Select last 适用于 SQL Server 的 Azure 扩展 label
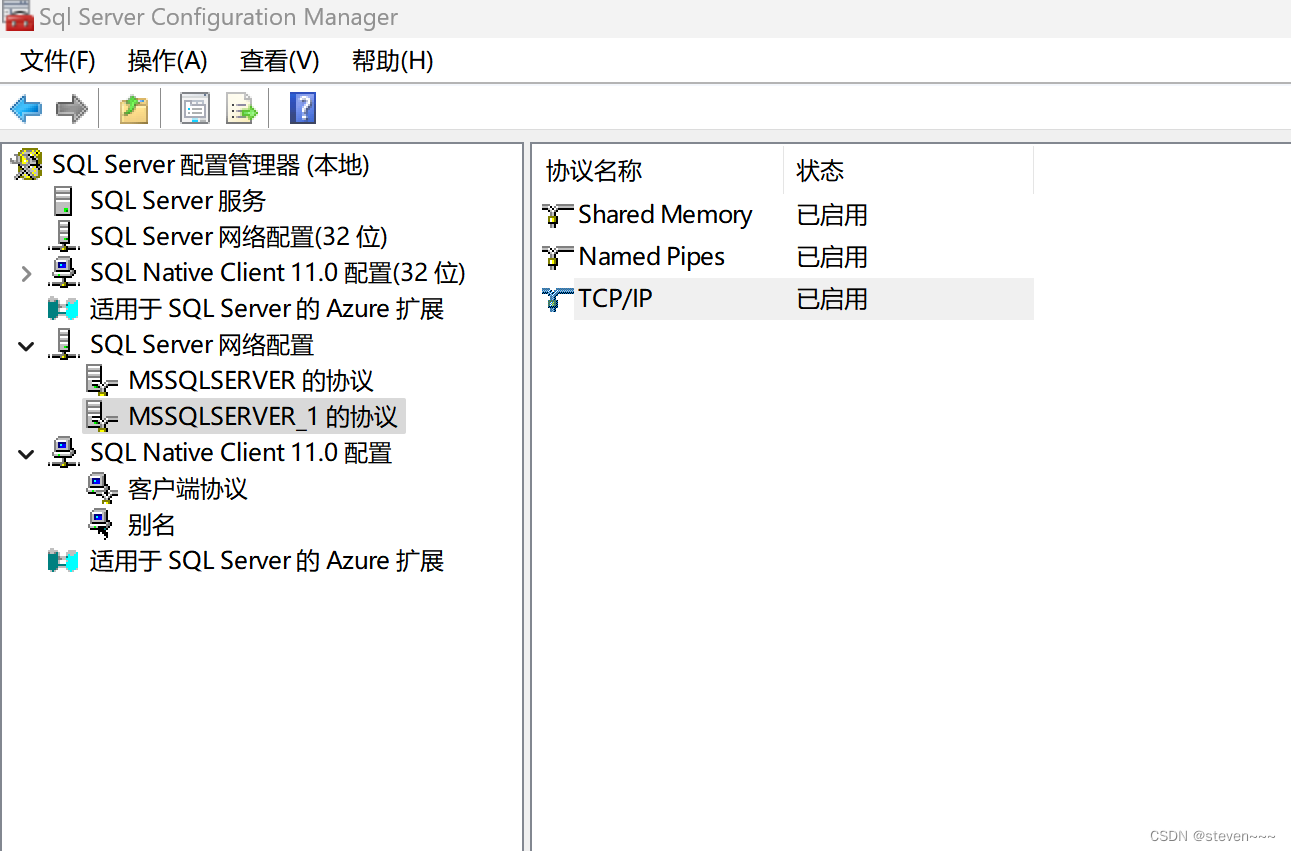 tap(267, 561)
